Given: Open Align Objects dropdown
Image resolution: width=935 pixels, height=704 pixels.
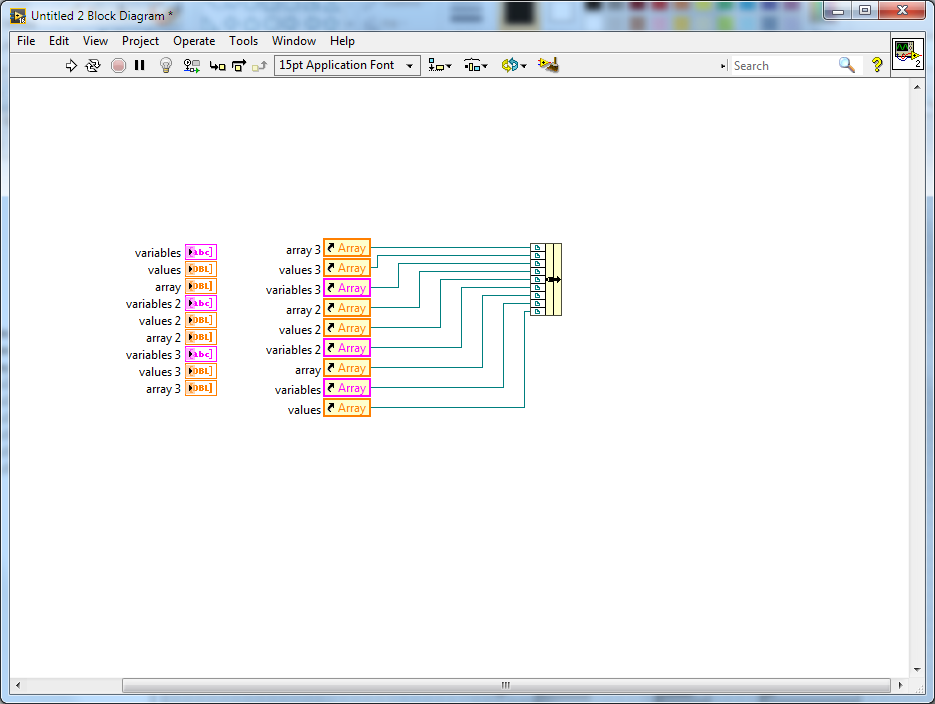Looking at the screenshot, I should coord(440,66).
